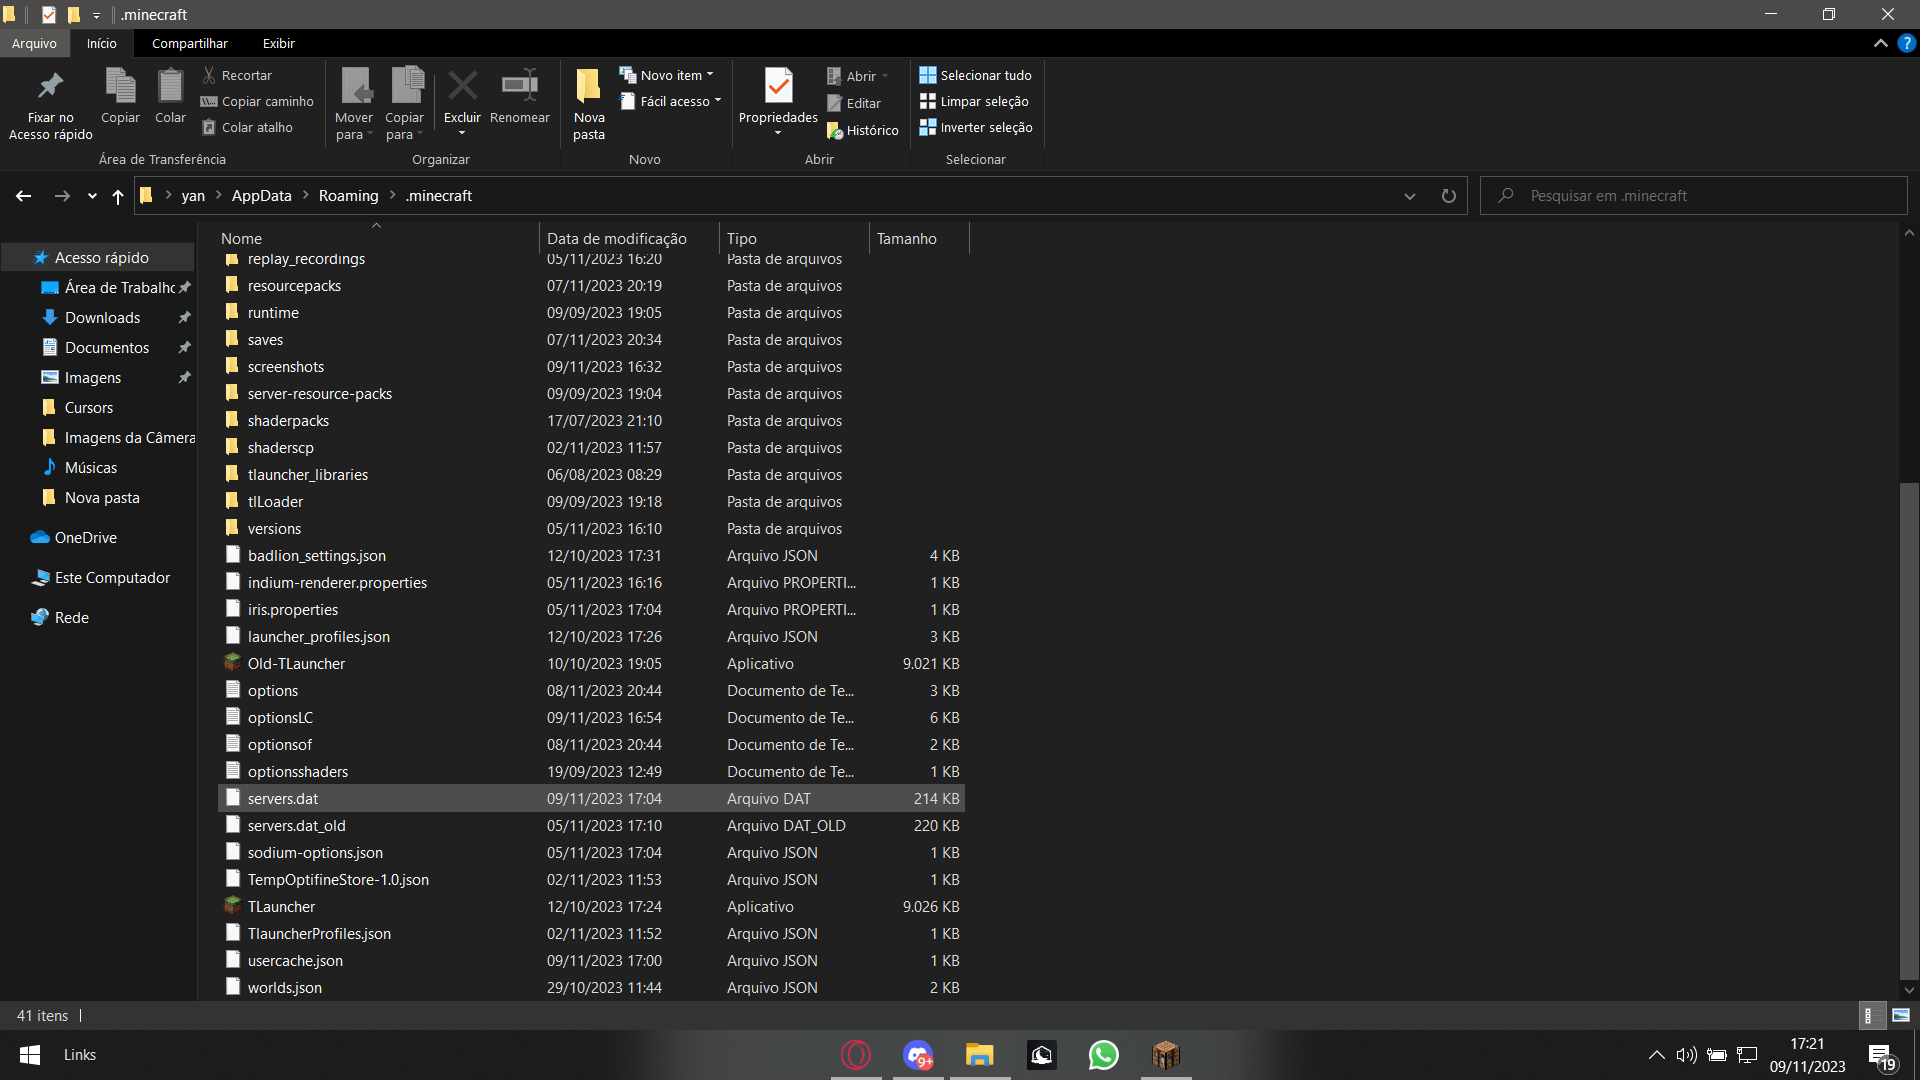Select the TLauncher application file
The image size is (1920, 1080).
coord(591,907)
